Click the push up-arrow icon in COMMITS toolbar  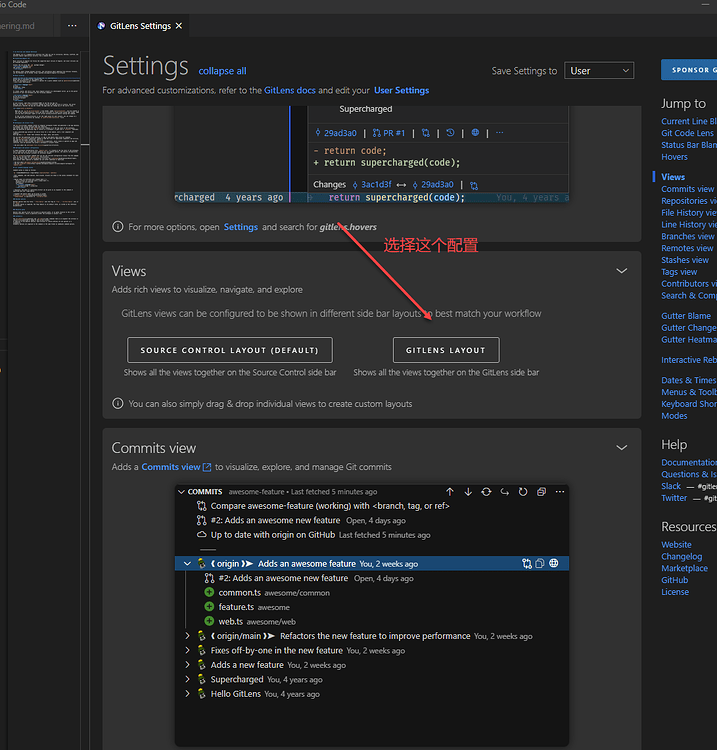pos(450,492)
